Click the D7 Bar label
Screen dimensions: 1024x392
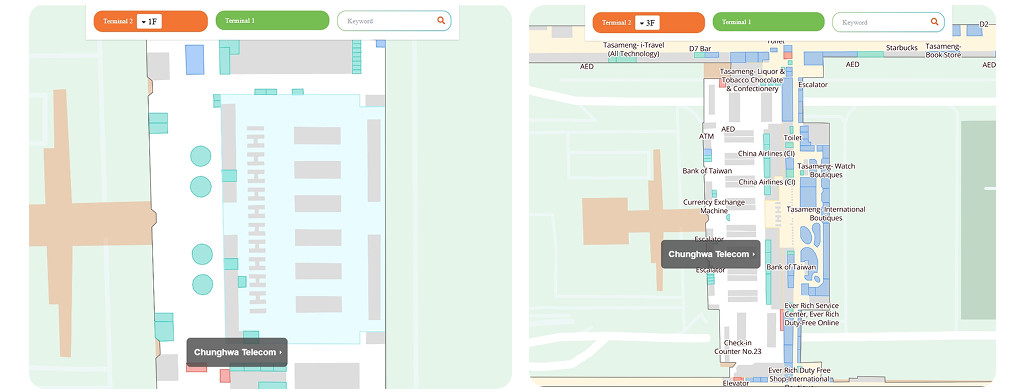tap(700, 48)
